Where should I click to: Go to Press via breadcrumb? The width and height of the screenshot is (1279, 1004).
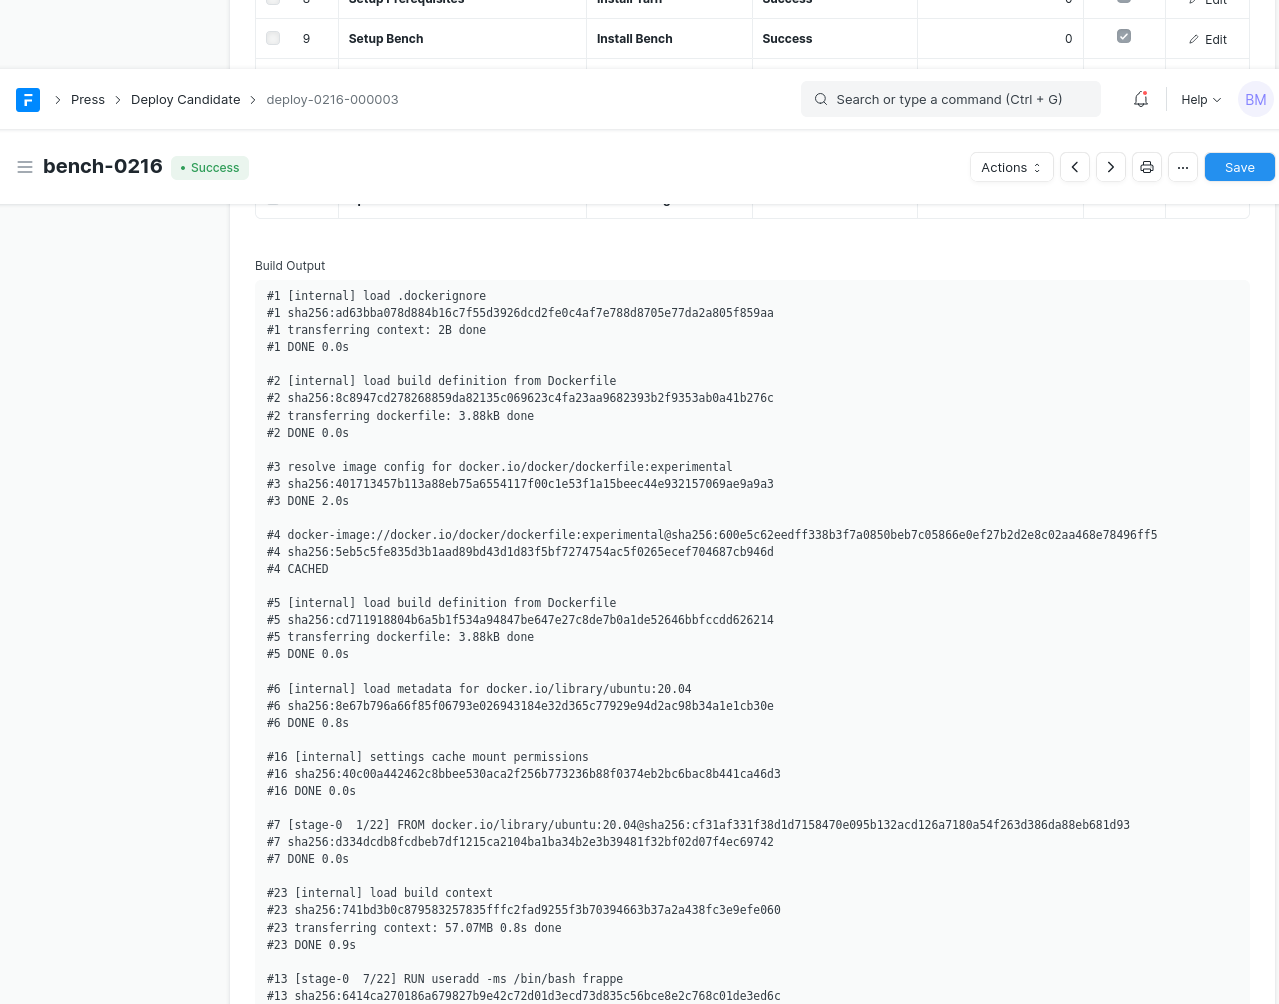point(87,99)
